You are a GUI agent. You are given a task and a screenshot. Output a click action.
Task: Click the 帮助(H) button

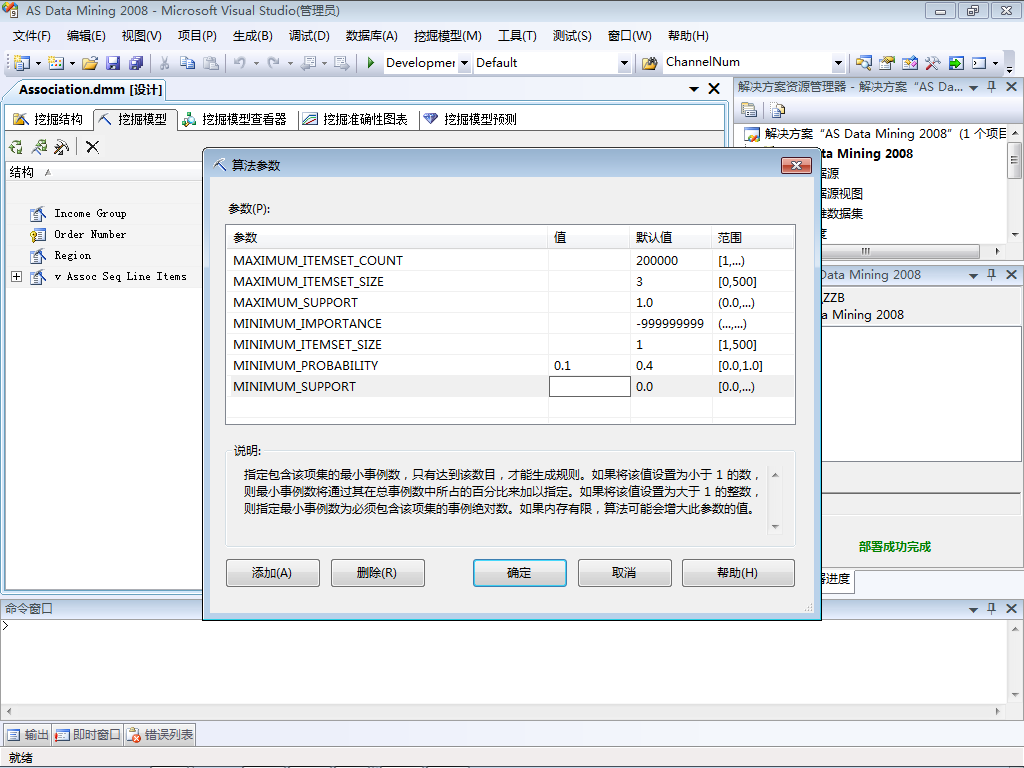coord(738,573)
